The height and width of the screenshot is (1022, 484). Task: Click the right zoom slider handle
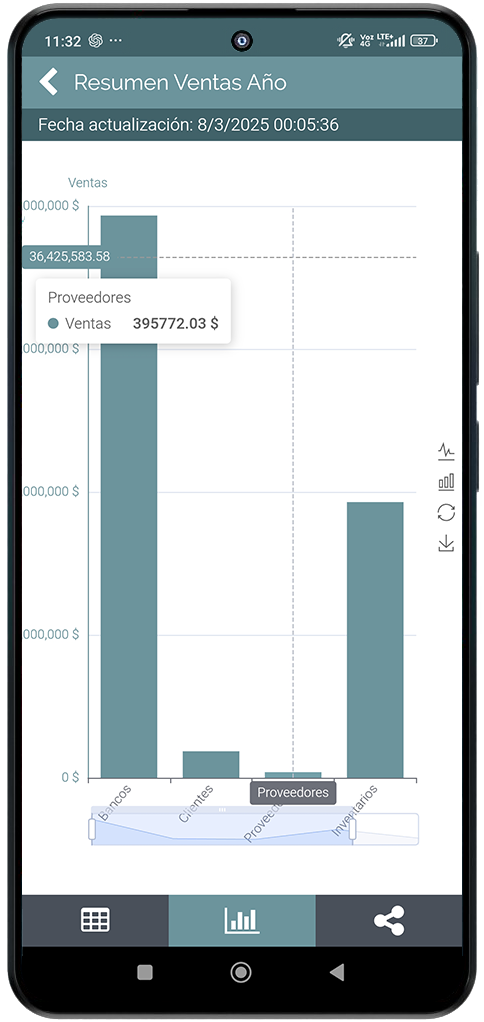click(x=352, y=829)
